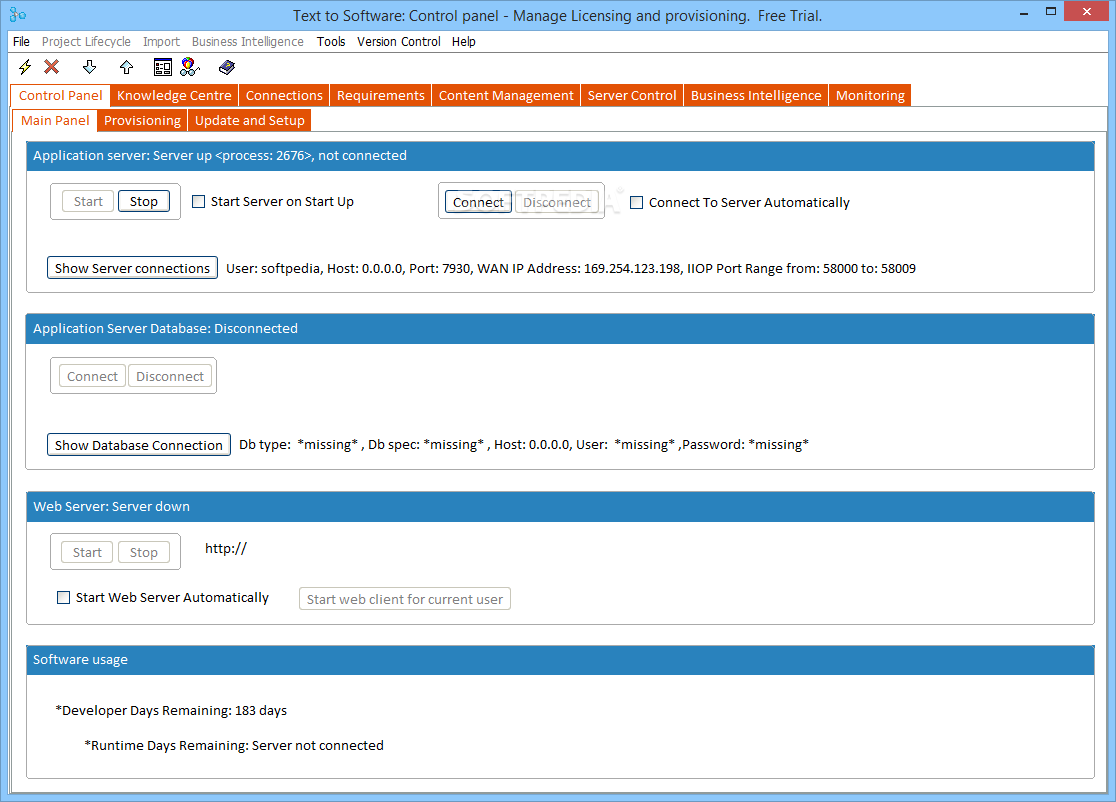Screen dimensions: 1116x802
Task: Click the down arrow toolbar icon
Action: point(89,67)
